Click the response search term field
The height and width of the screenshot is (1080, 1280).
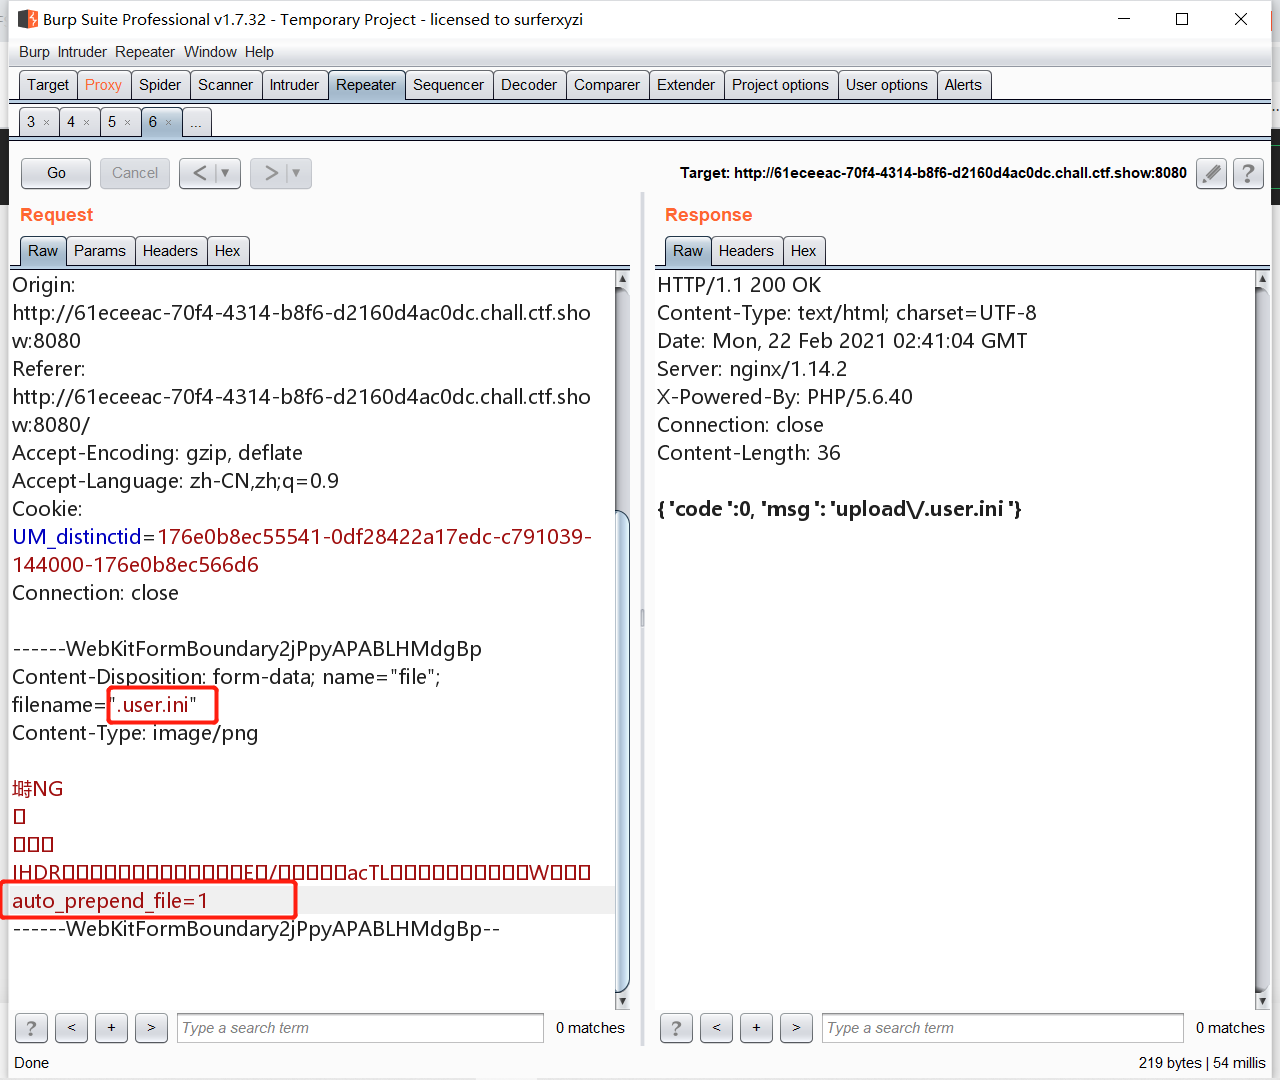1003,1028
